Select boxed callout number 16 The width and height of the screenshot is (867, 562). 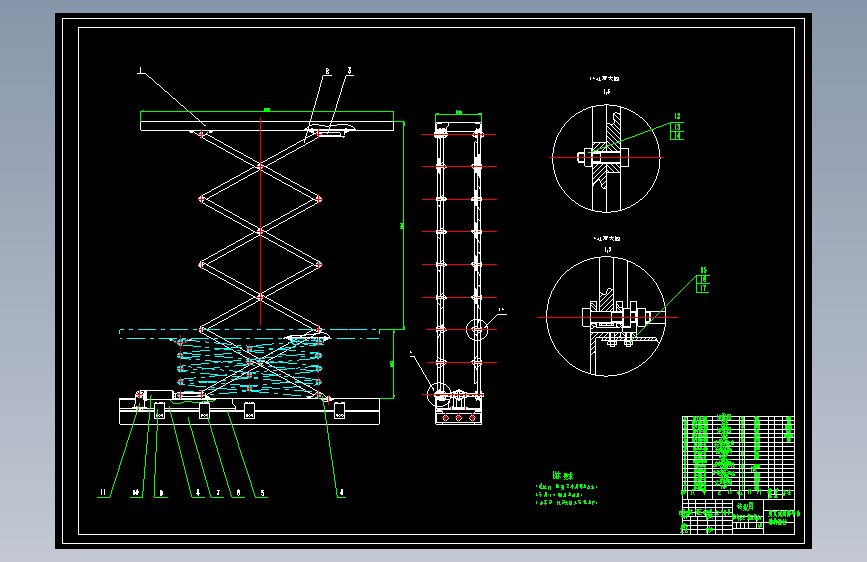pos(703,280)
